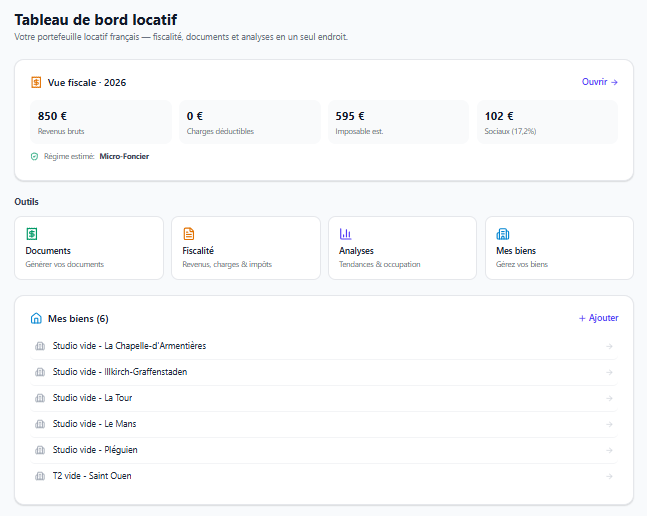The width and height of the screenshot is (647, 516).
Task: Click building icon of Illkirch-Graffenstaden row
Action: tap(40, 372)
